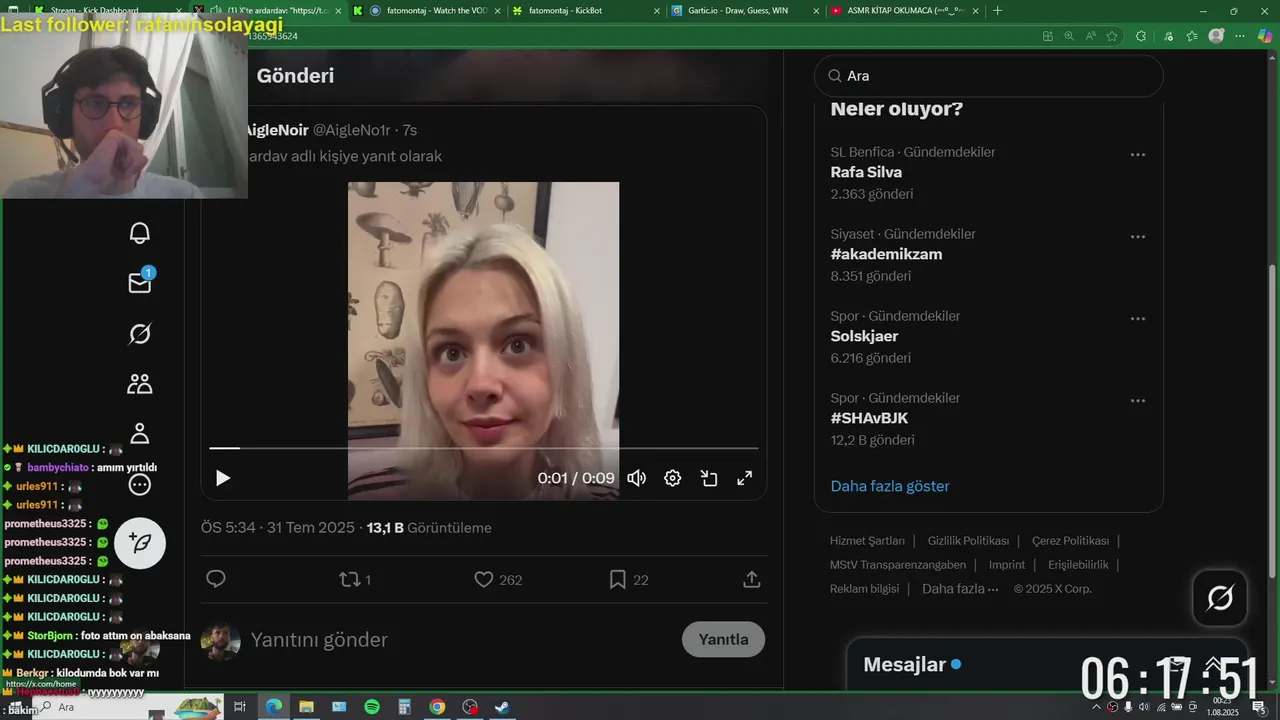The width and height of the screenshot is (1280, 720).
Task: Open Gizlilik Politikası footer link
Action: tap(968, 540)
